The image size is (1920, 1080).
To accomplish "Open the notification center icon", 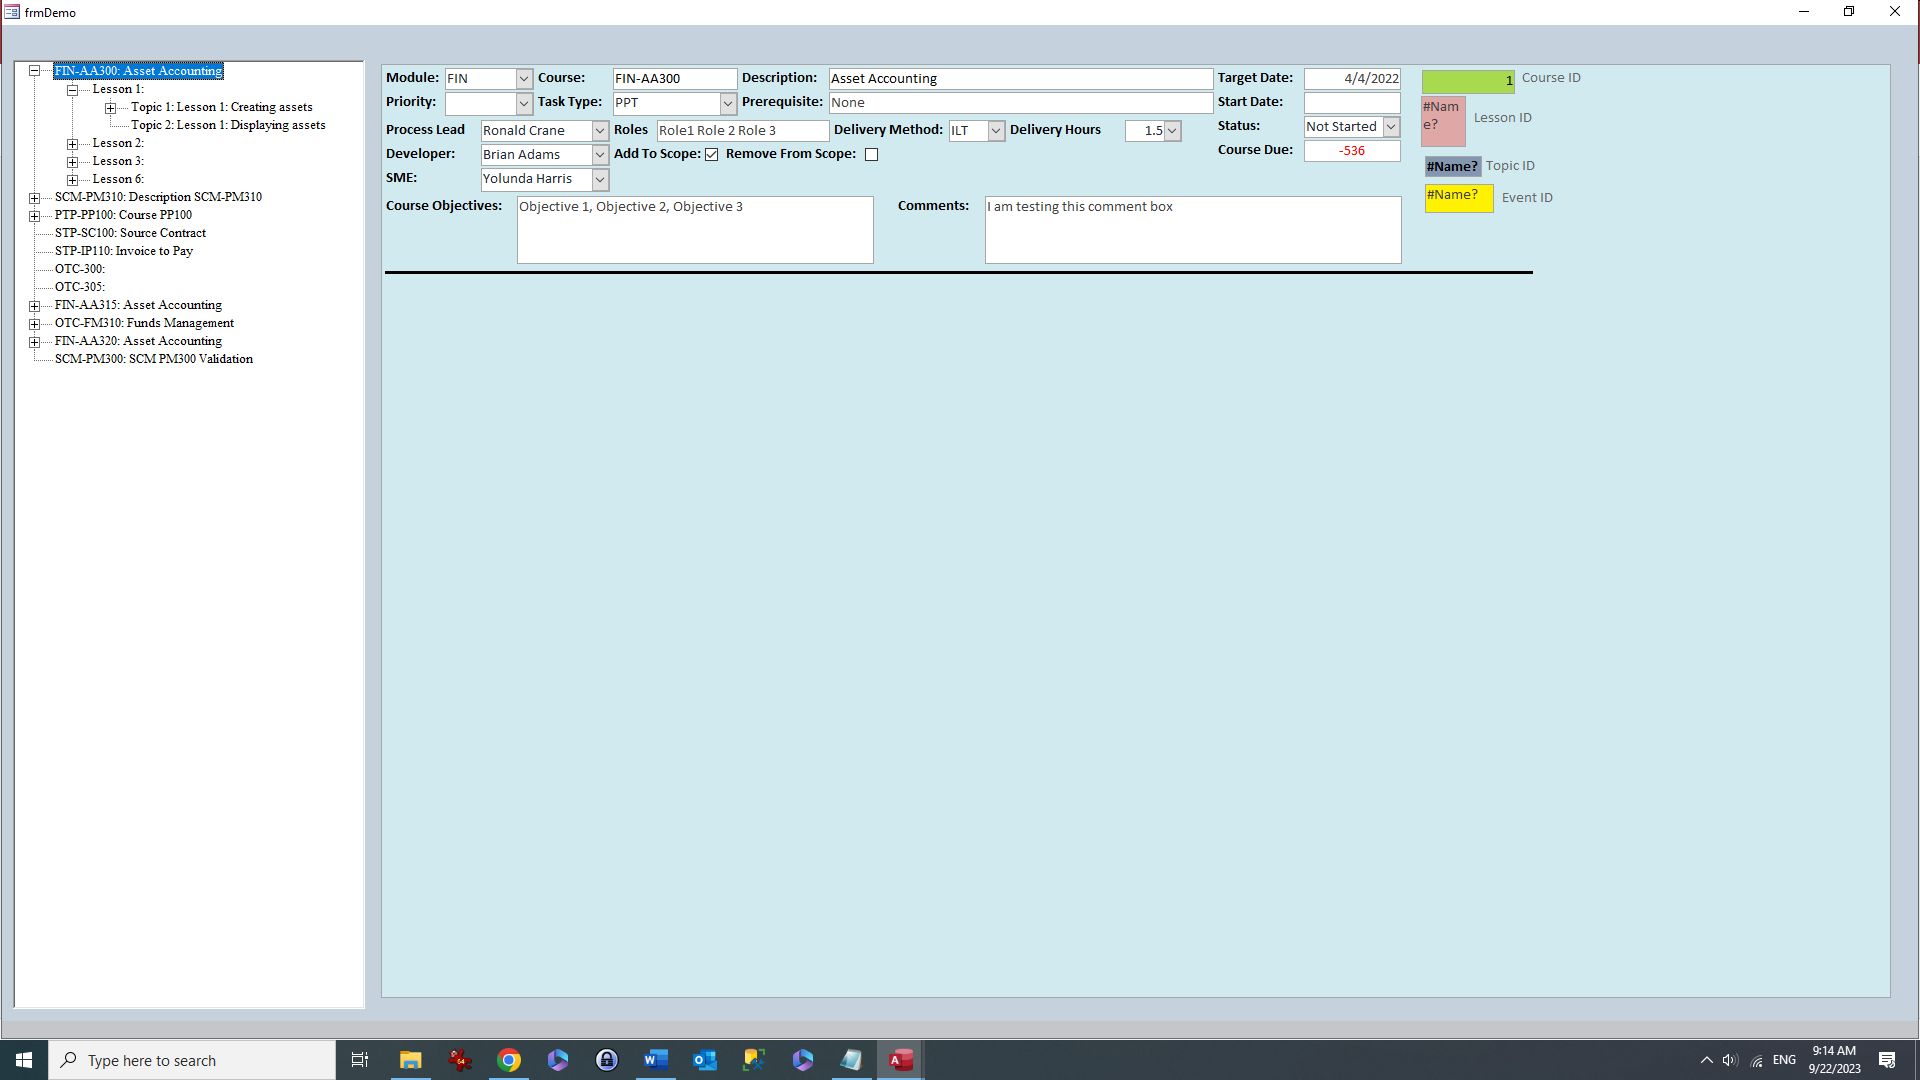I will [x=1887, y=1060].
